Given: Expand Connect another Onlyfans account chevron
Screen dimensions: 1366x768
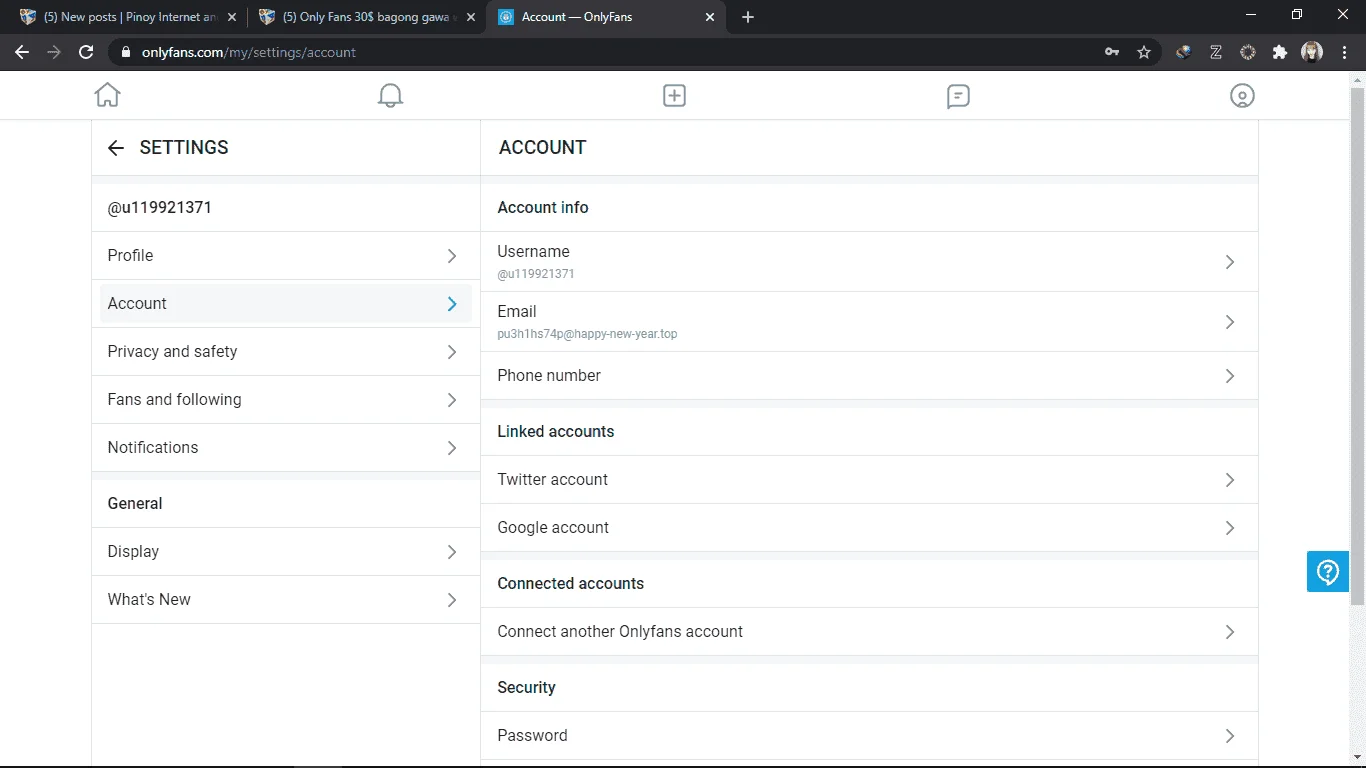Looking at the screenshot, I should [1230, 632].
